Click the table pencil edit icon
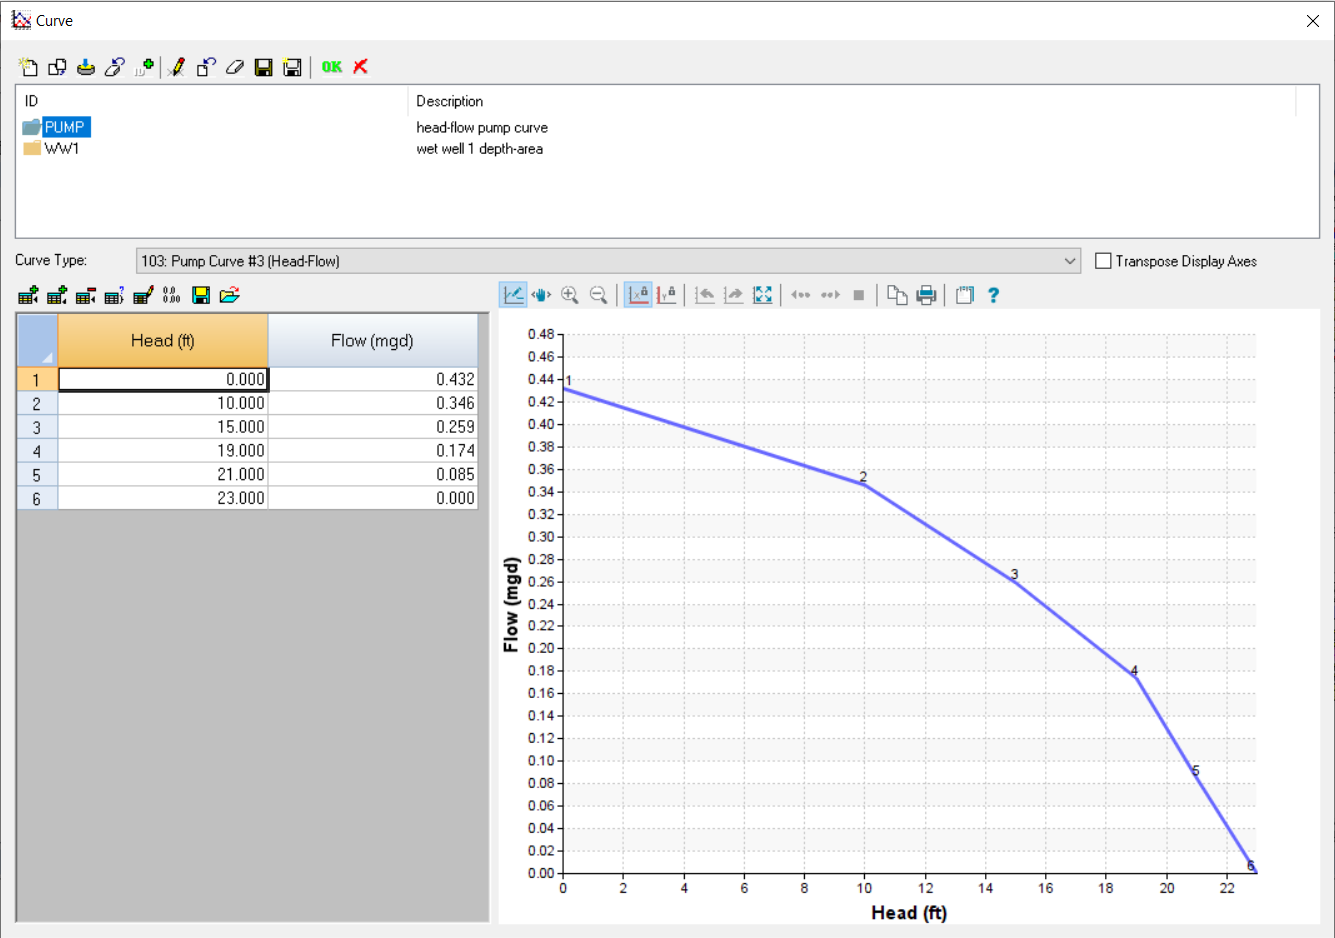 (143, 295)
